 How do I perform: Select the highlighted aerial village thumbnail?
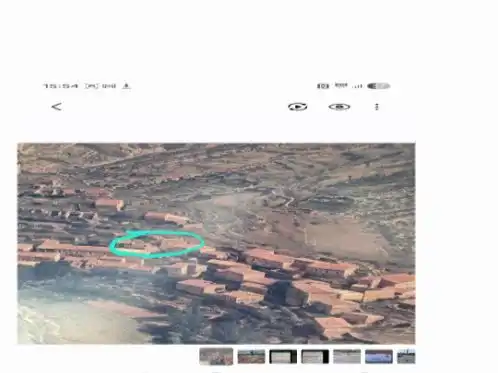click(216, 356)
